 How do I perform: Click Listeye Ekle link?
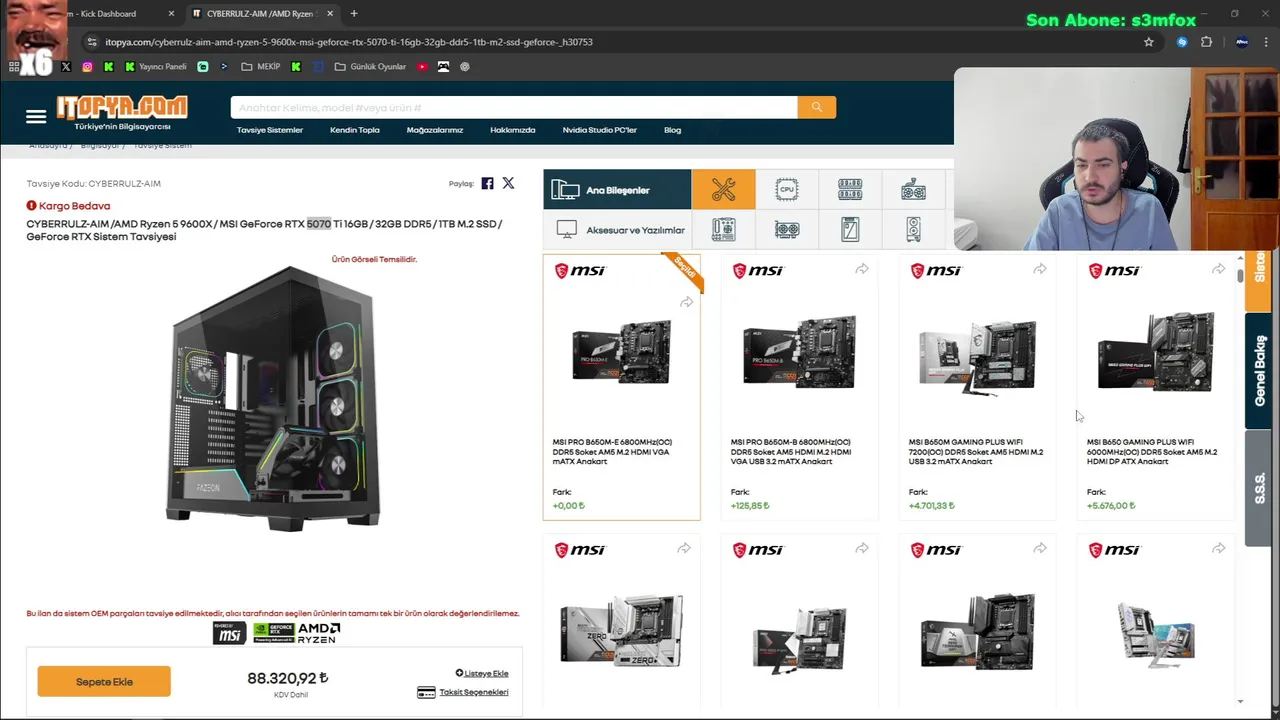click(x=482, y=673)
